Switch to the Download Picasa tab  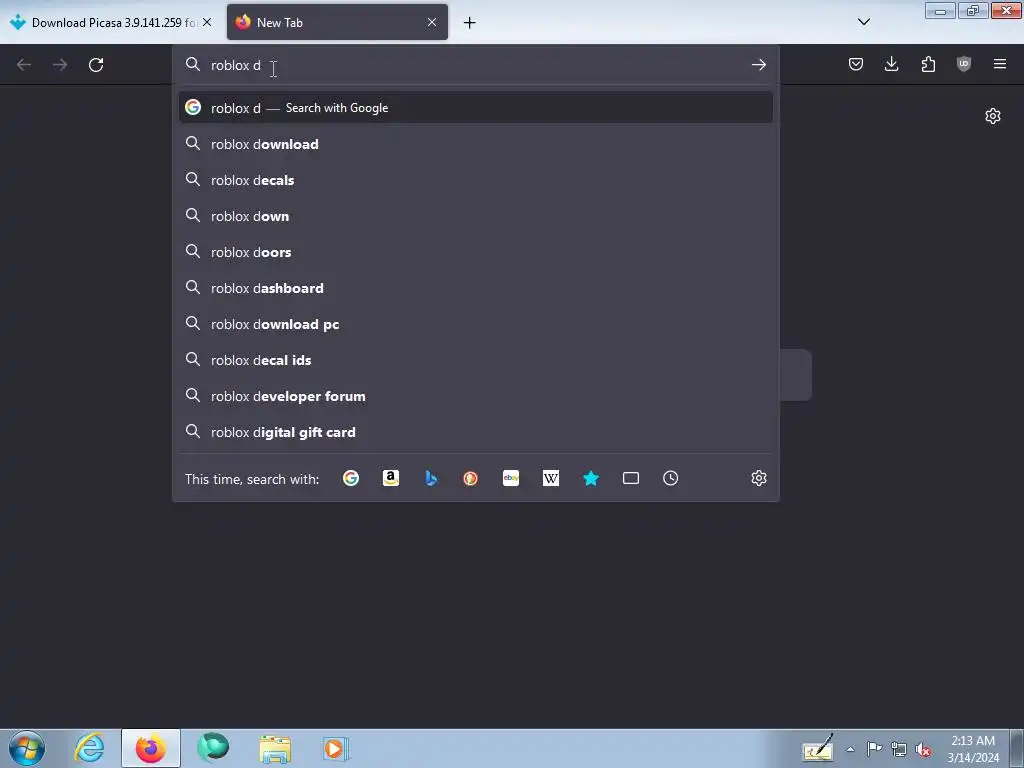coord(110,22)
